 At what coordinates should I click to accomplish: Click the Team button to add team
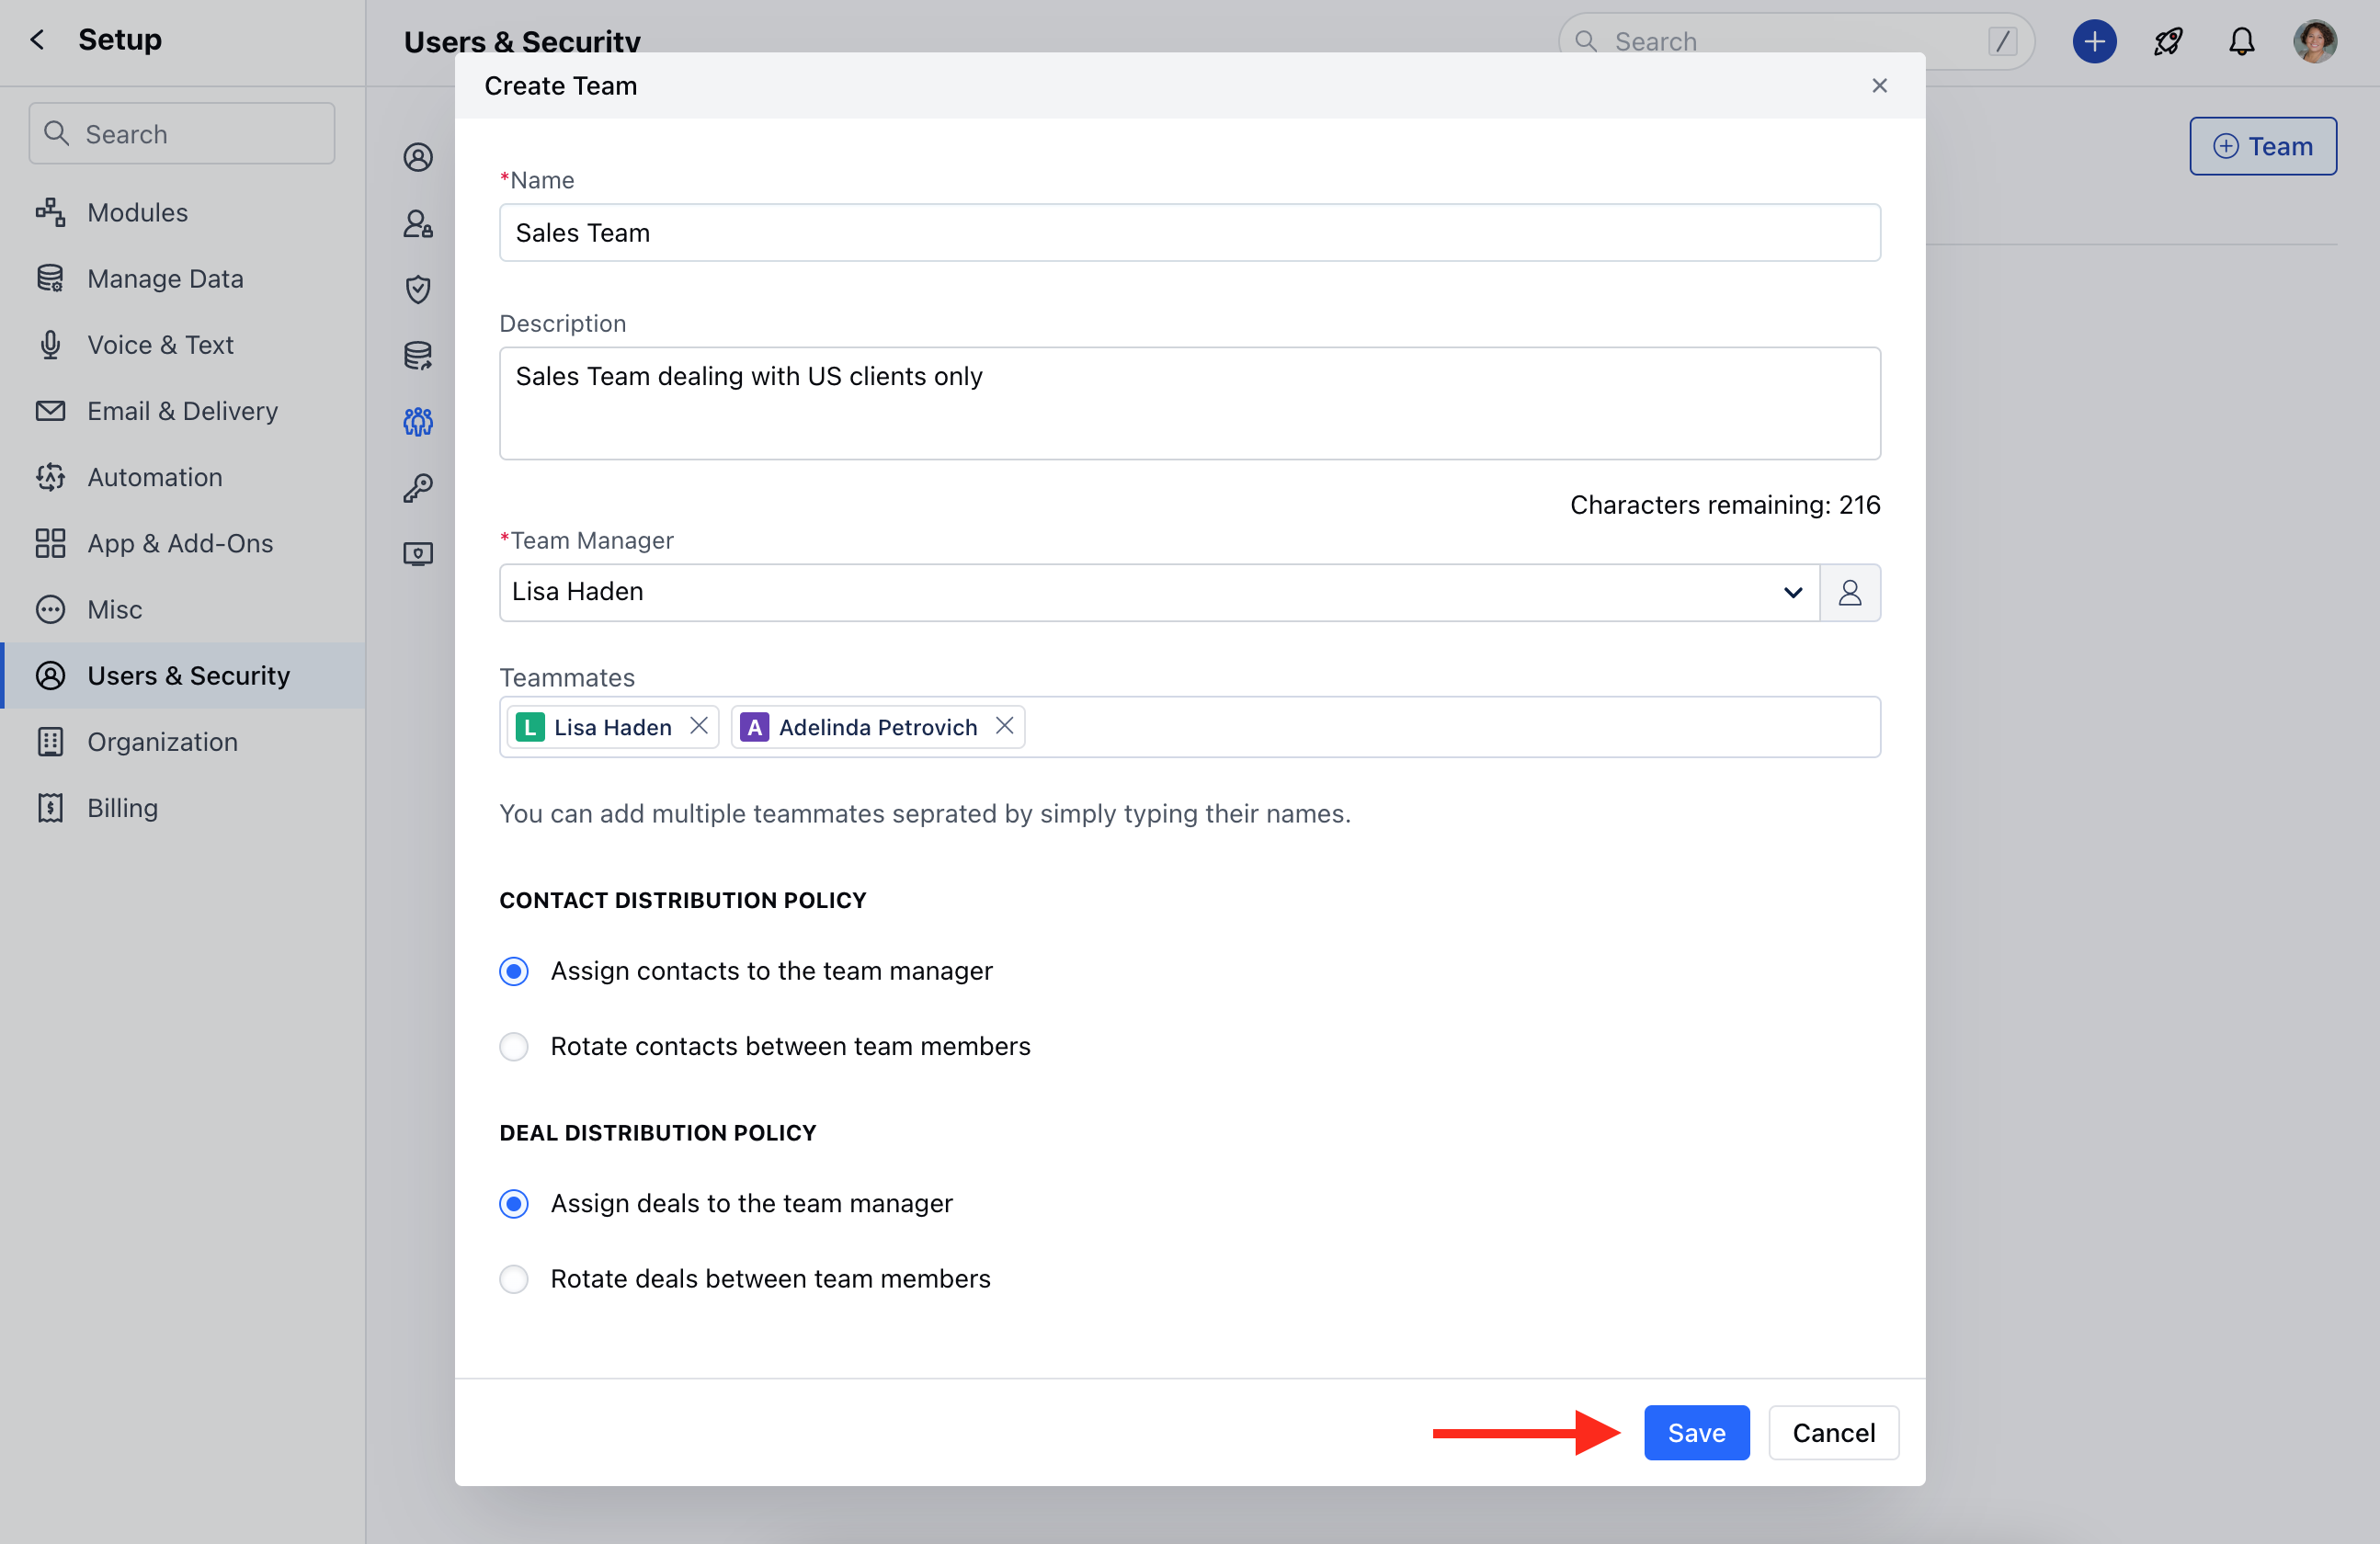[x=2263, y=146]
